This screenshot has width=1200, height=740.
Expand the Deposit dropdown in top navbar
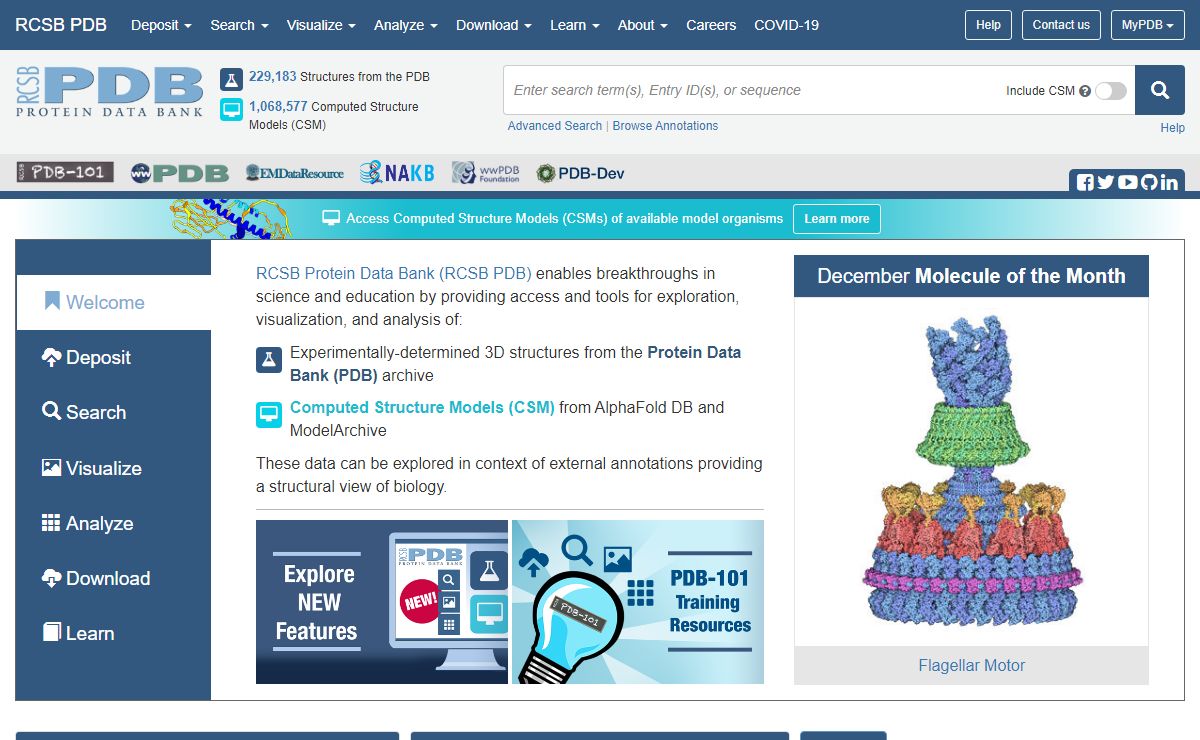[x=161, y=25]
